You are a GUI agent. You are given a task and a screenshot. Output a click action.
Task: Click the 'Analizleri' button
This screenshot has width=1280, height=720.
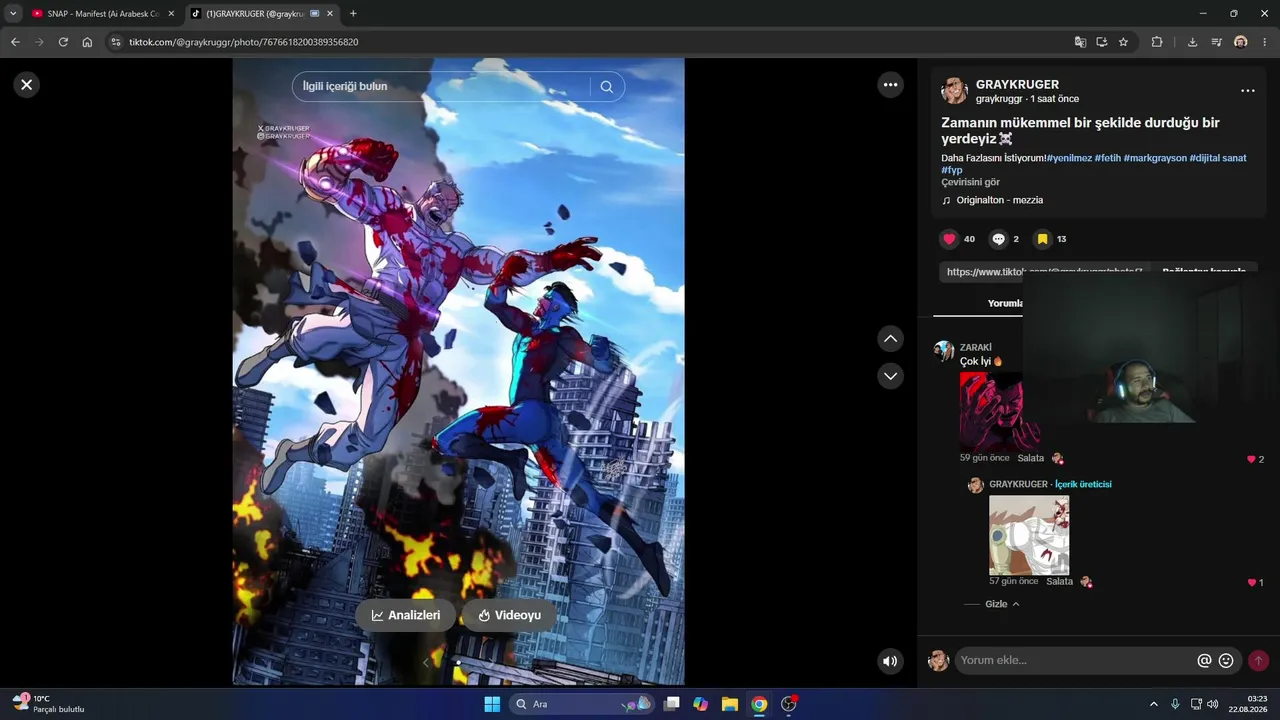click(406, 615)
